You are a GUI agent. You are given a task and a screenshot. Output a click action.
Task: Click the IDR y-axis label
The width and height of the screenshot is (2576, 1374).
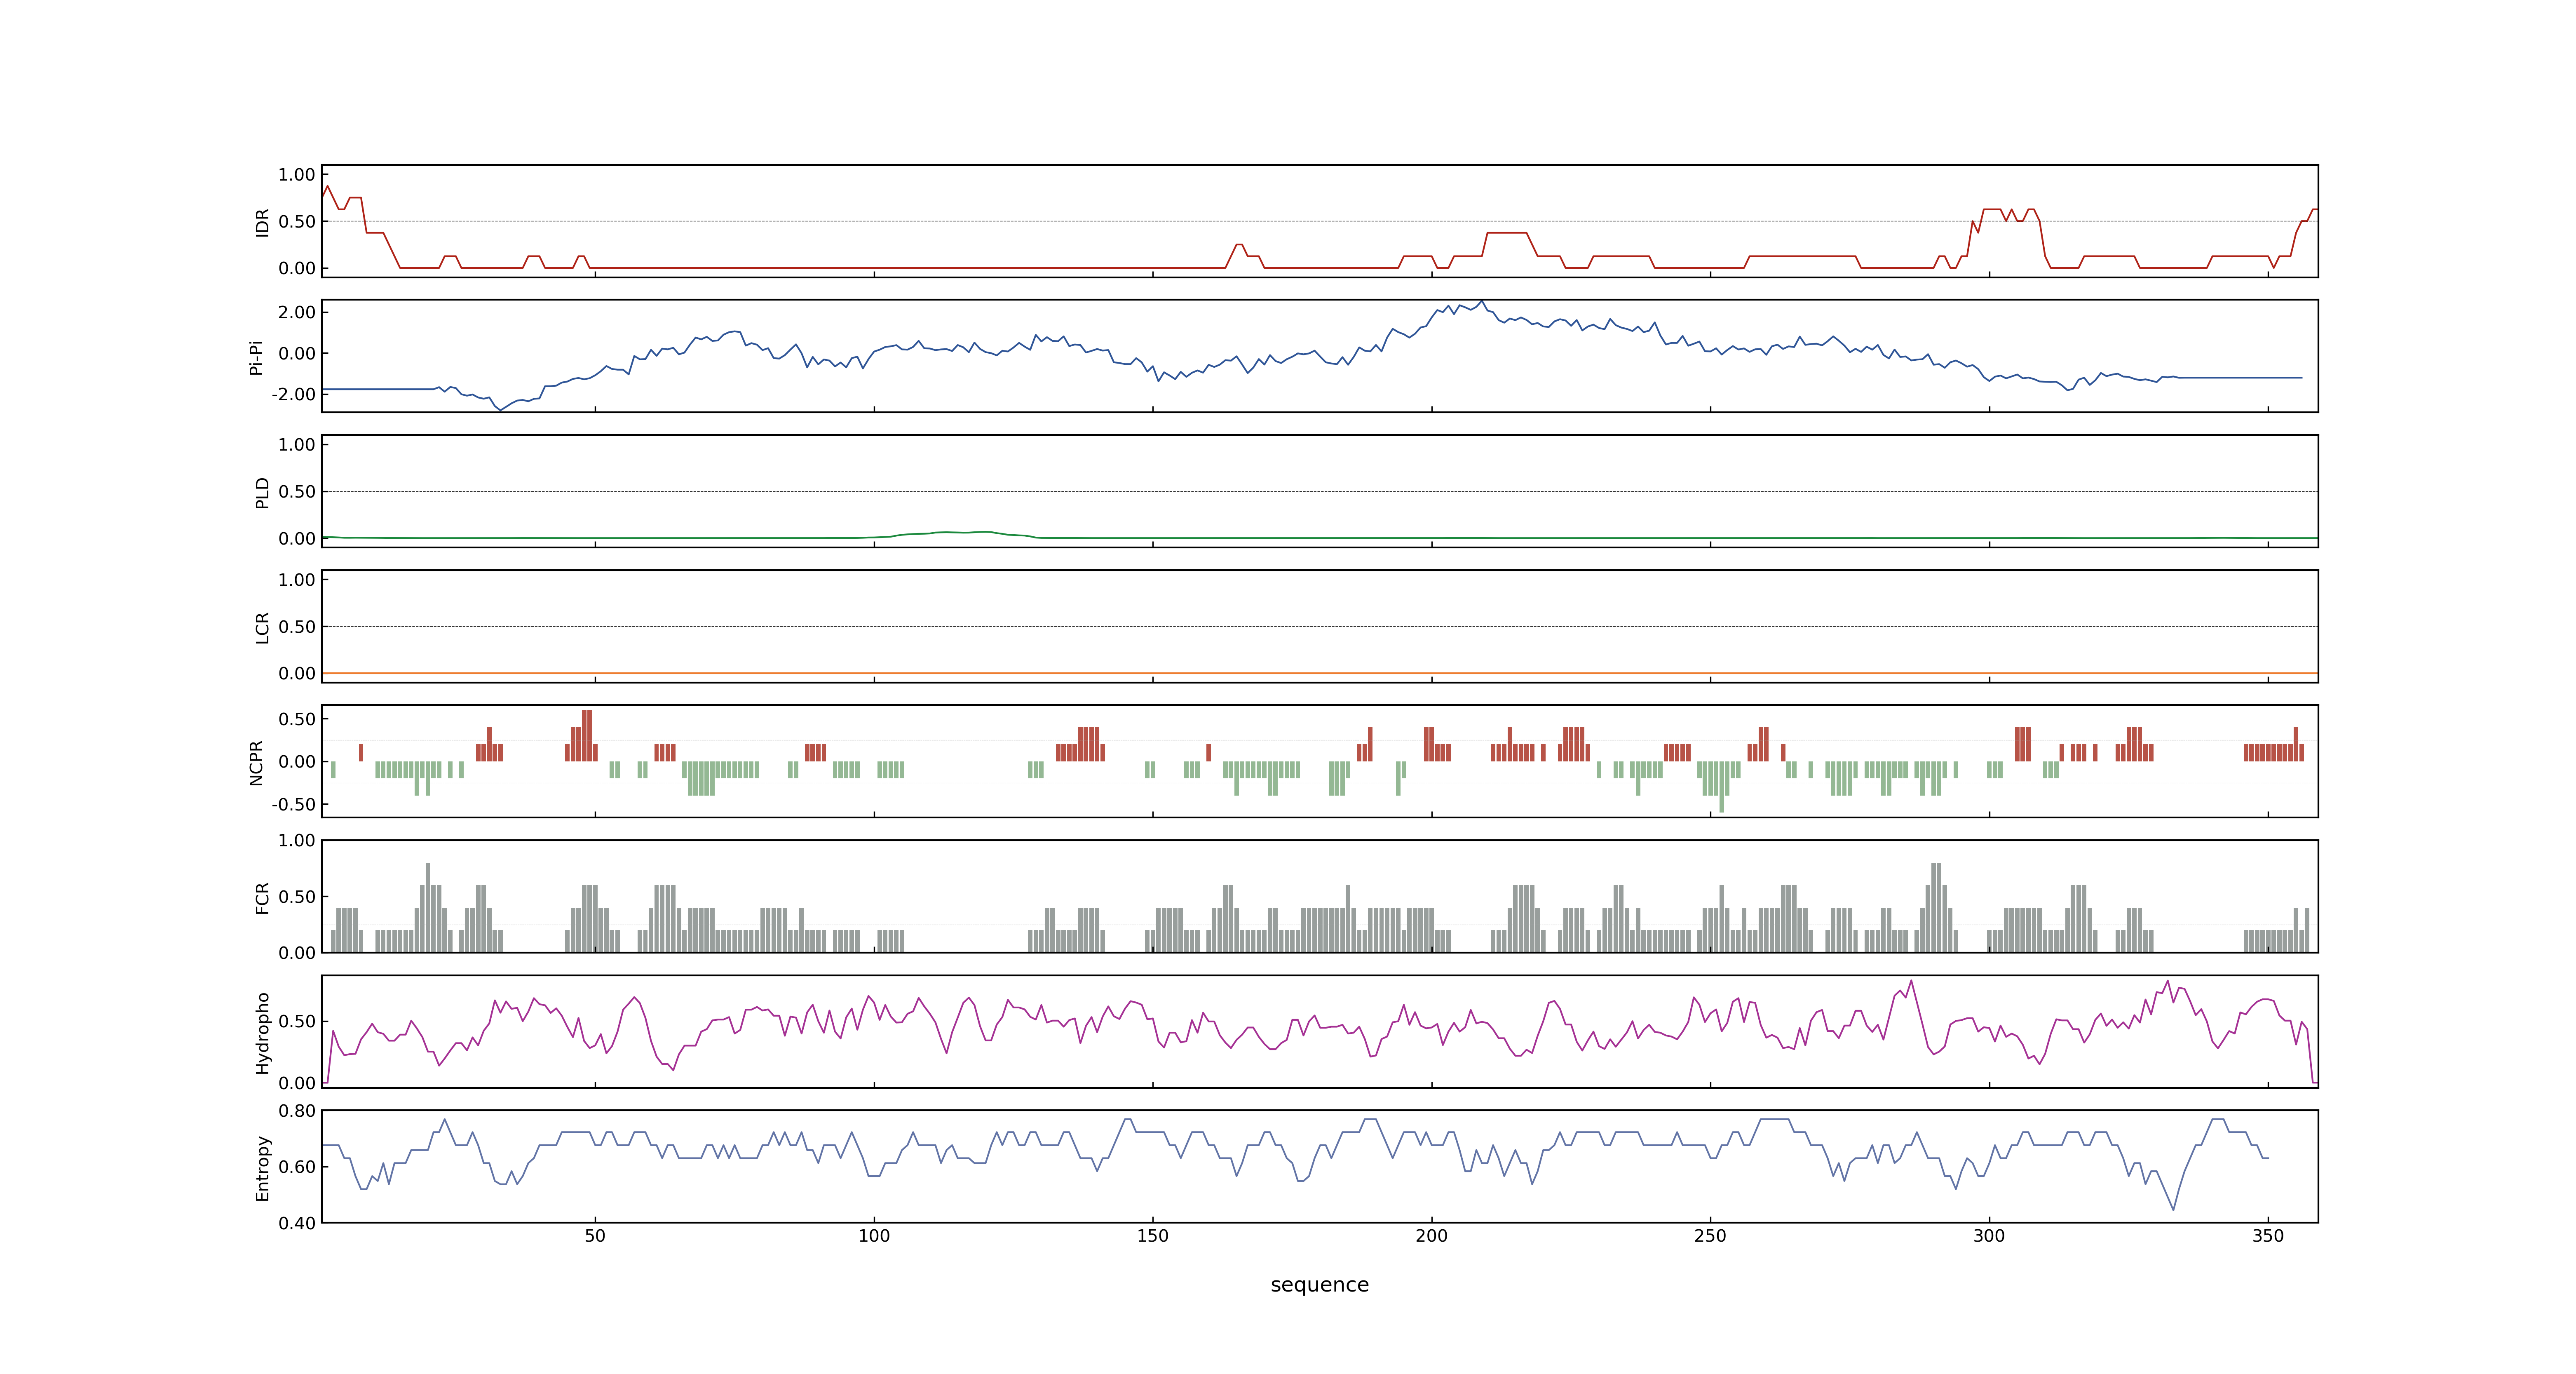pyautogui.click(x=262, y=222)
